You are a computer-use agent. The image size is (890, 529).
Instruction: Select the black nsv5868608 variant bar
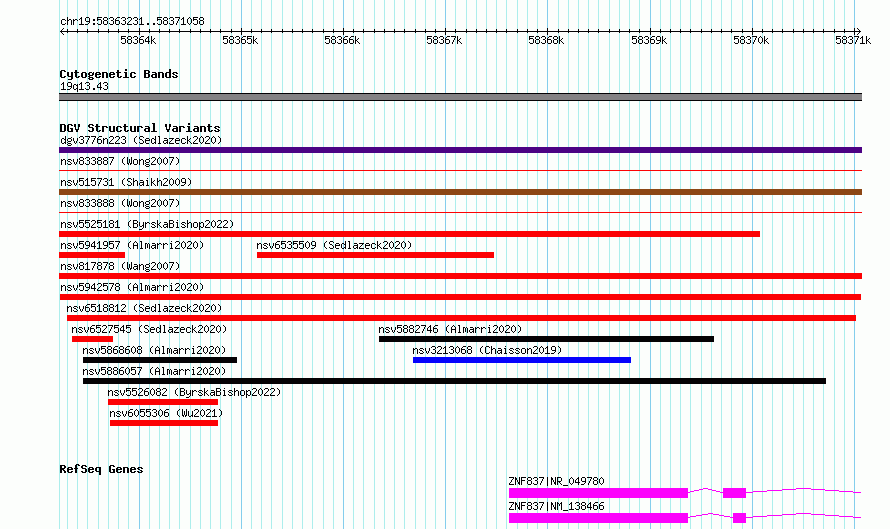[x=159, y=360]
